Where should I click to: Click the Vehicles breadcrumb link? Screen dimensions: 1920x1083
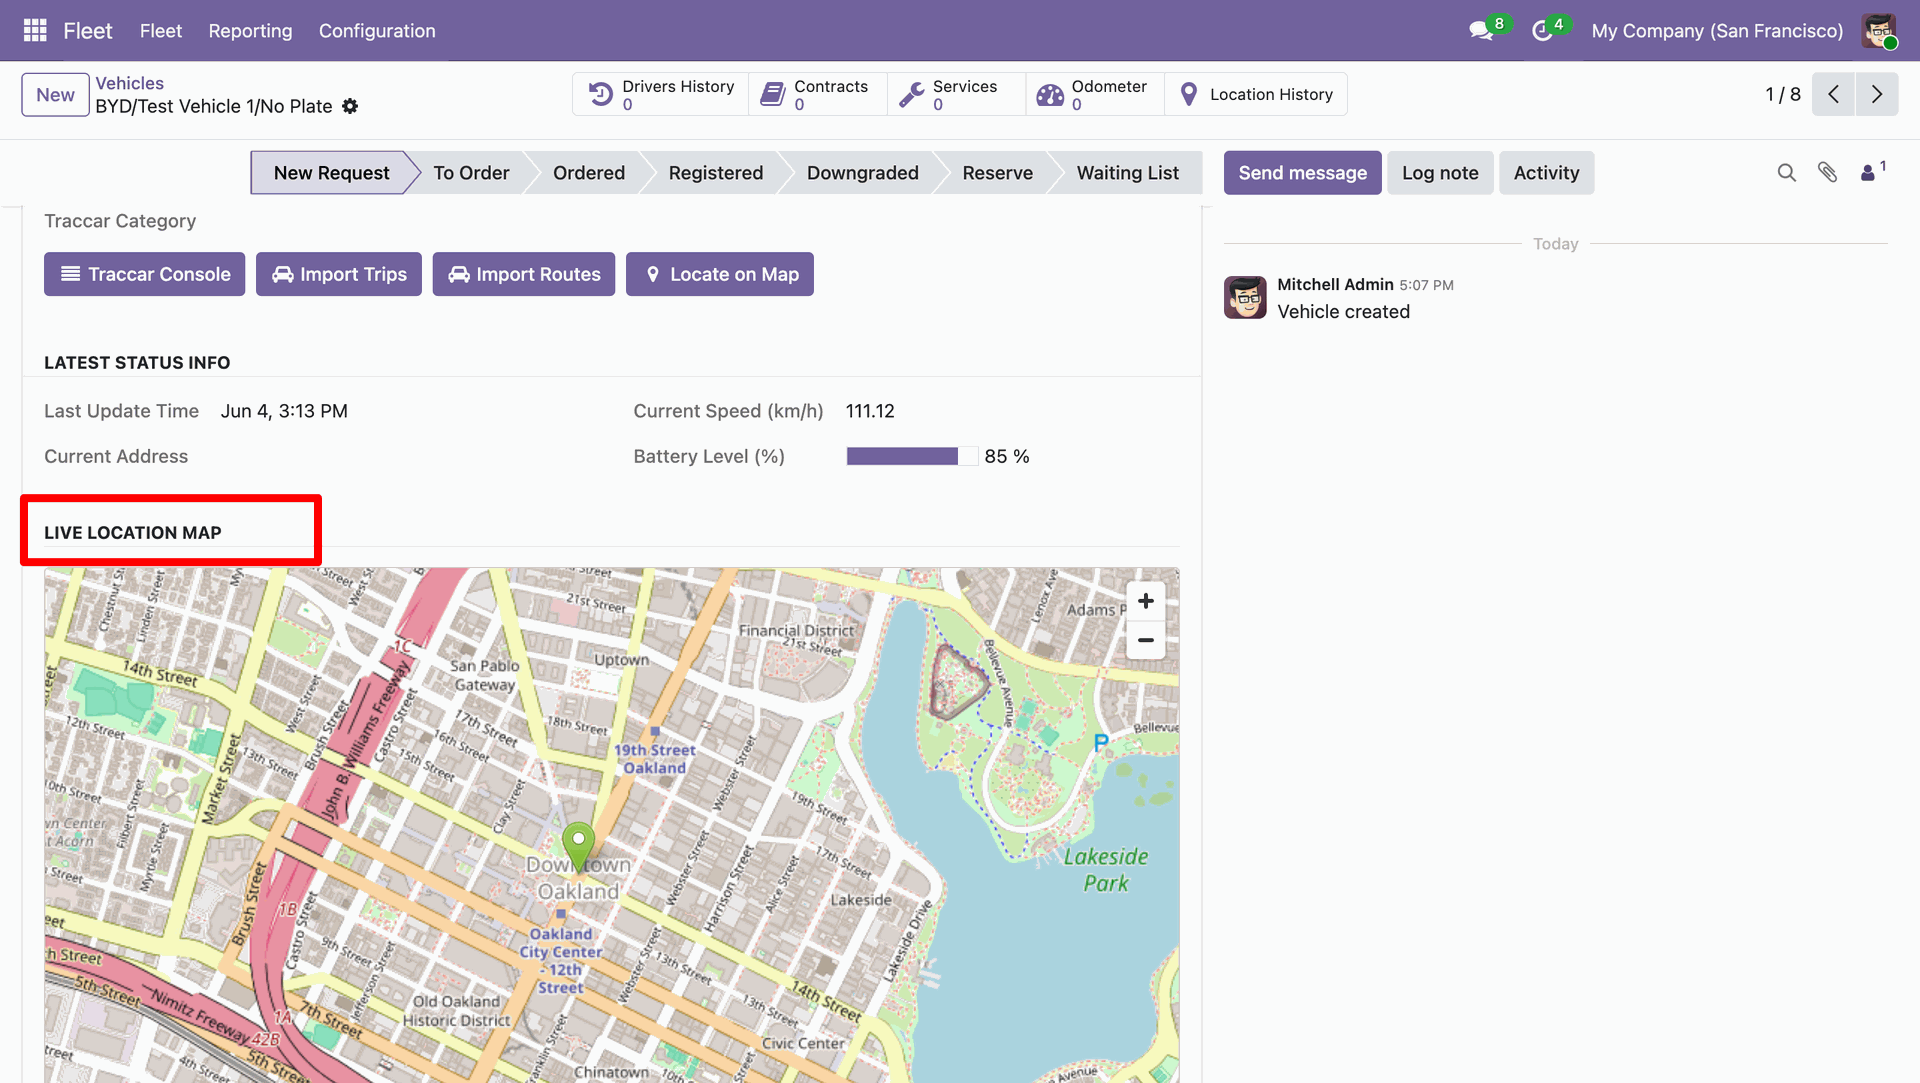(x=130, y=83)
